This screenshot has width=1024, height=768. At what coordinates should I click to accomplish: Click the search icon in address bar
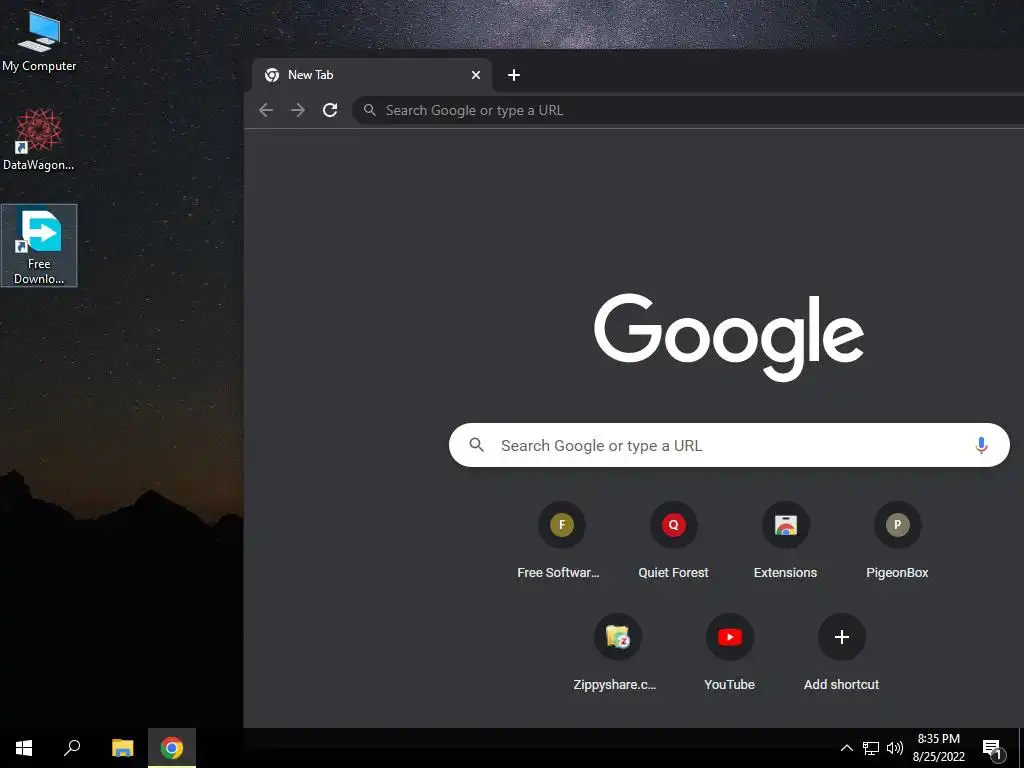tap(370, 110)
